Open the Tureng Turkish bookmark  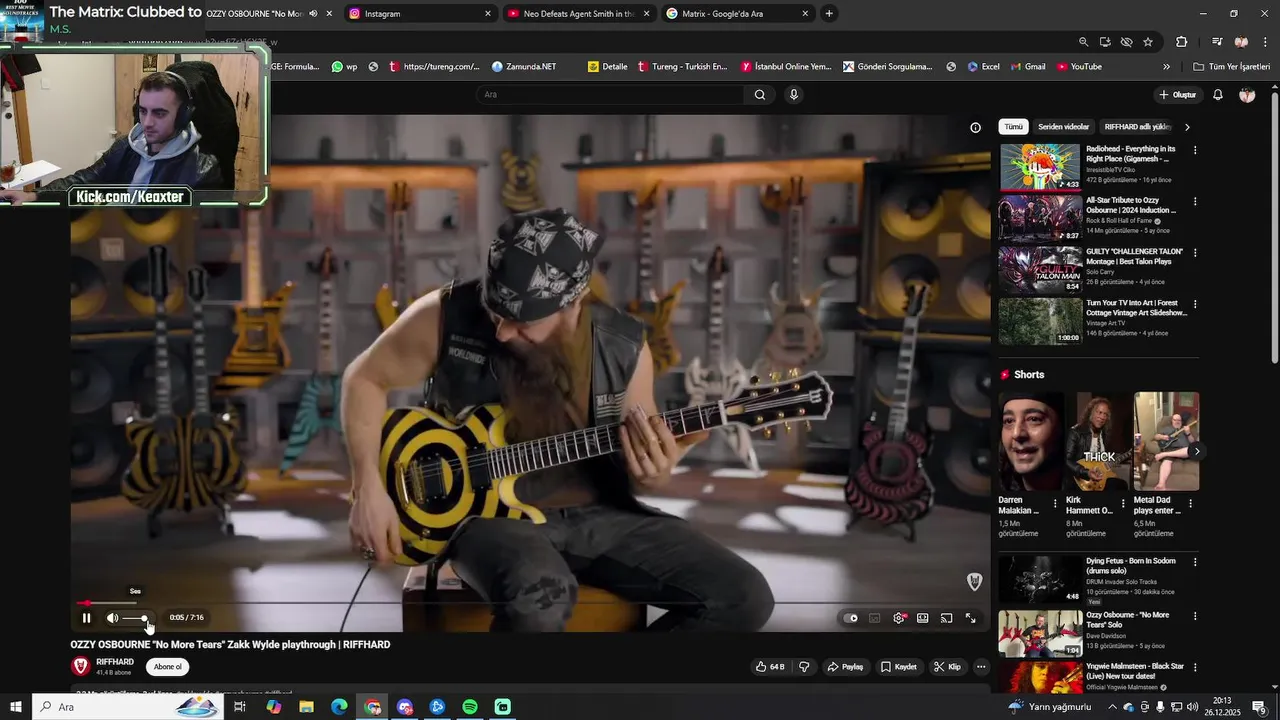pos(683,67)
